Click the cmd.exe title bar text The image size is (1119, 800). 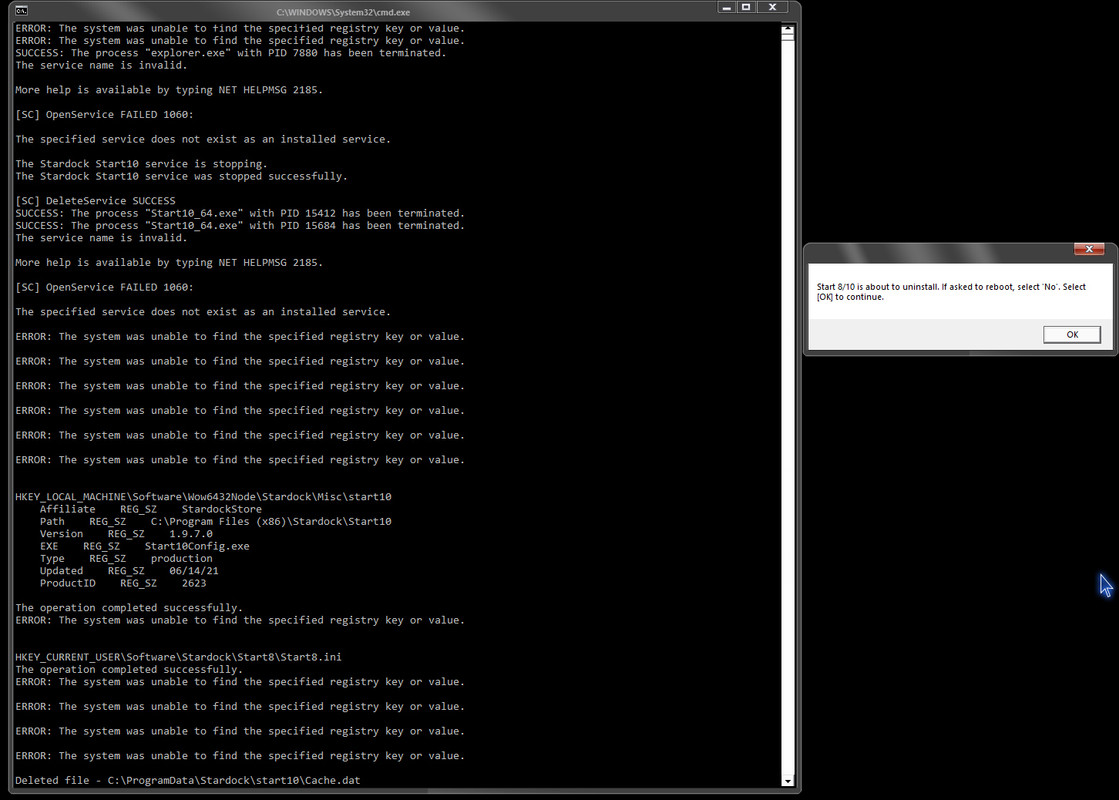[x=343, y=12]
